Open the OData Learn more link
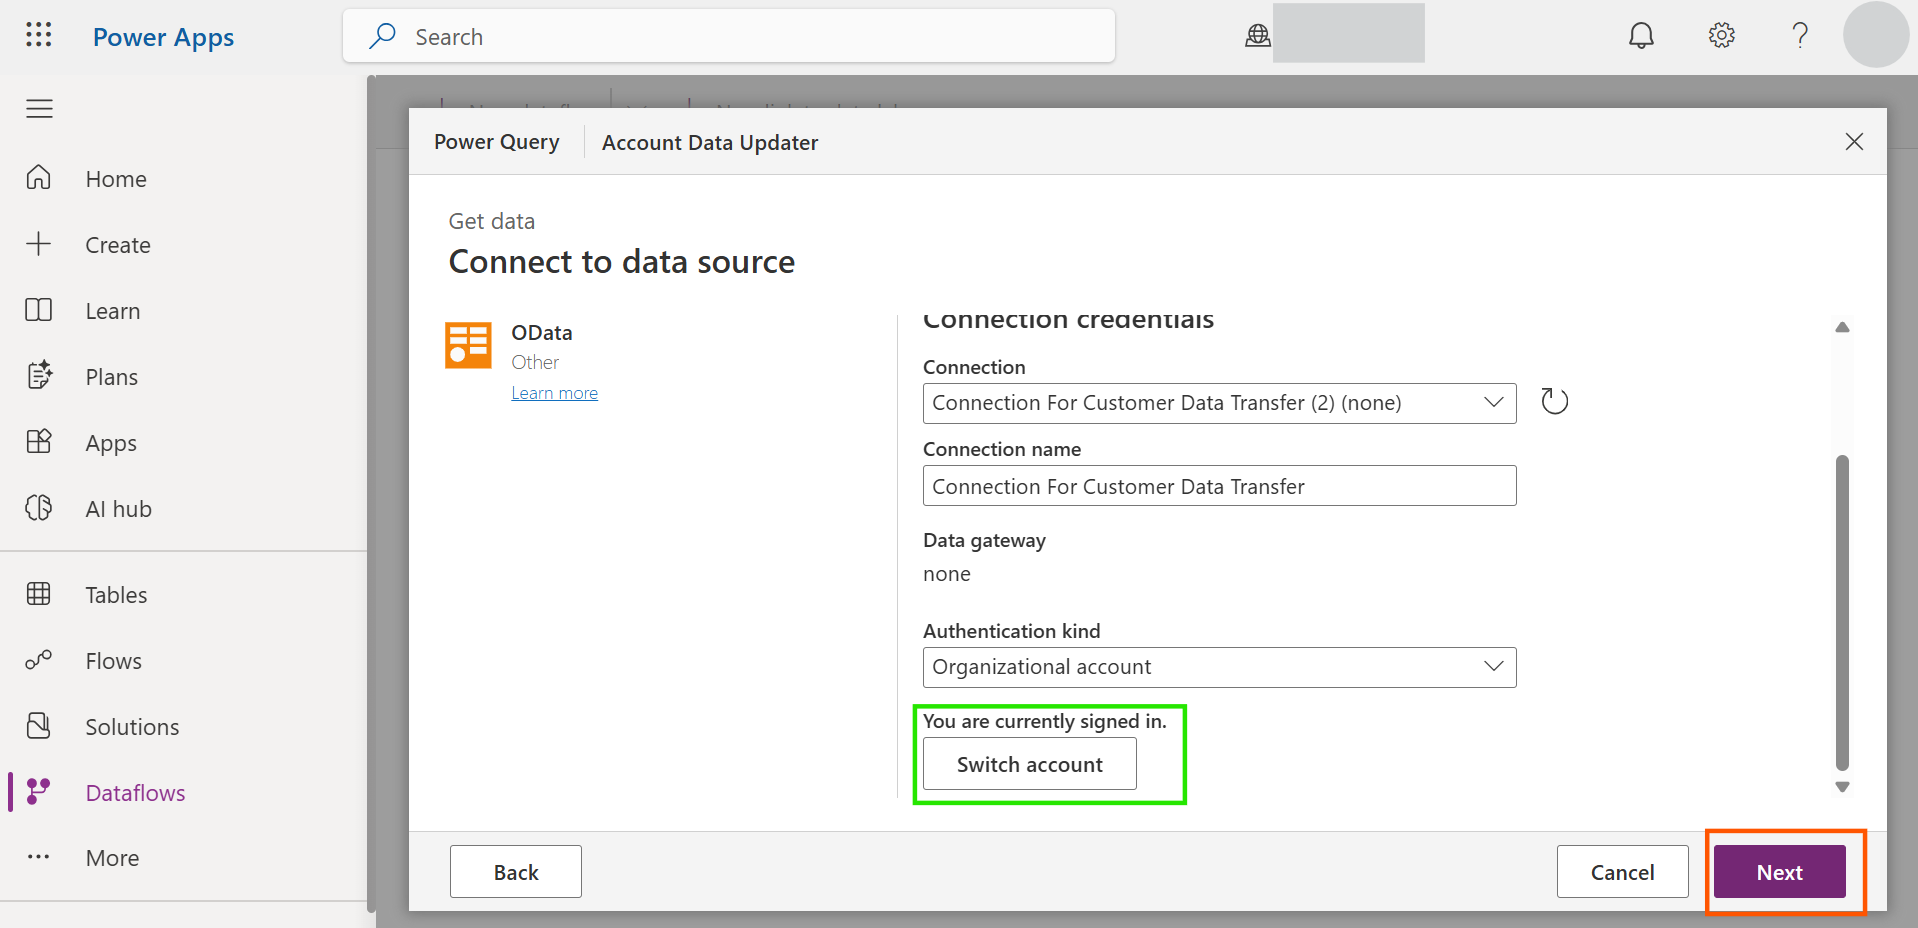This screenshot has height=928, width=1918. click(x=554, y=393)
